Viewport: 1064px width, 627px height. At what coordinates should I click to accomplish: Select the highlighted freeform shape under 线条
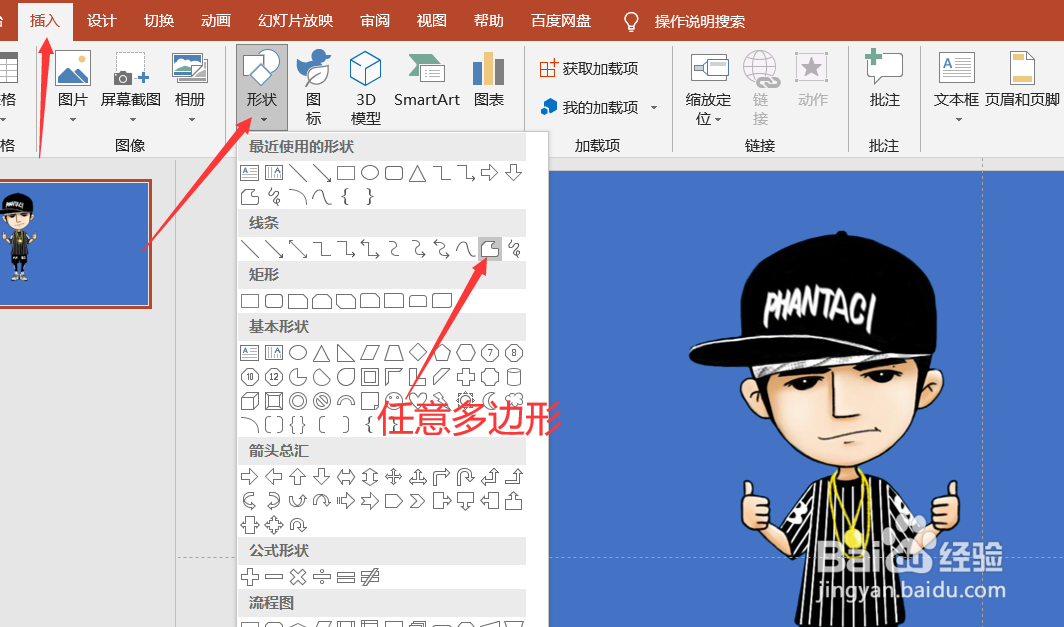click(490, 249)
